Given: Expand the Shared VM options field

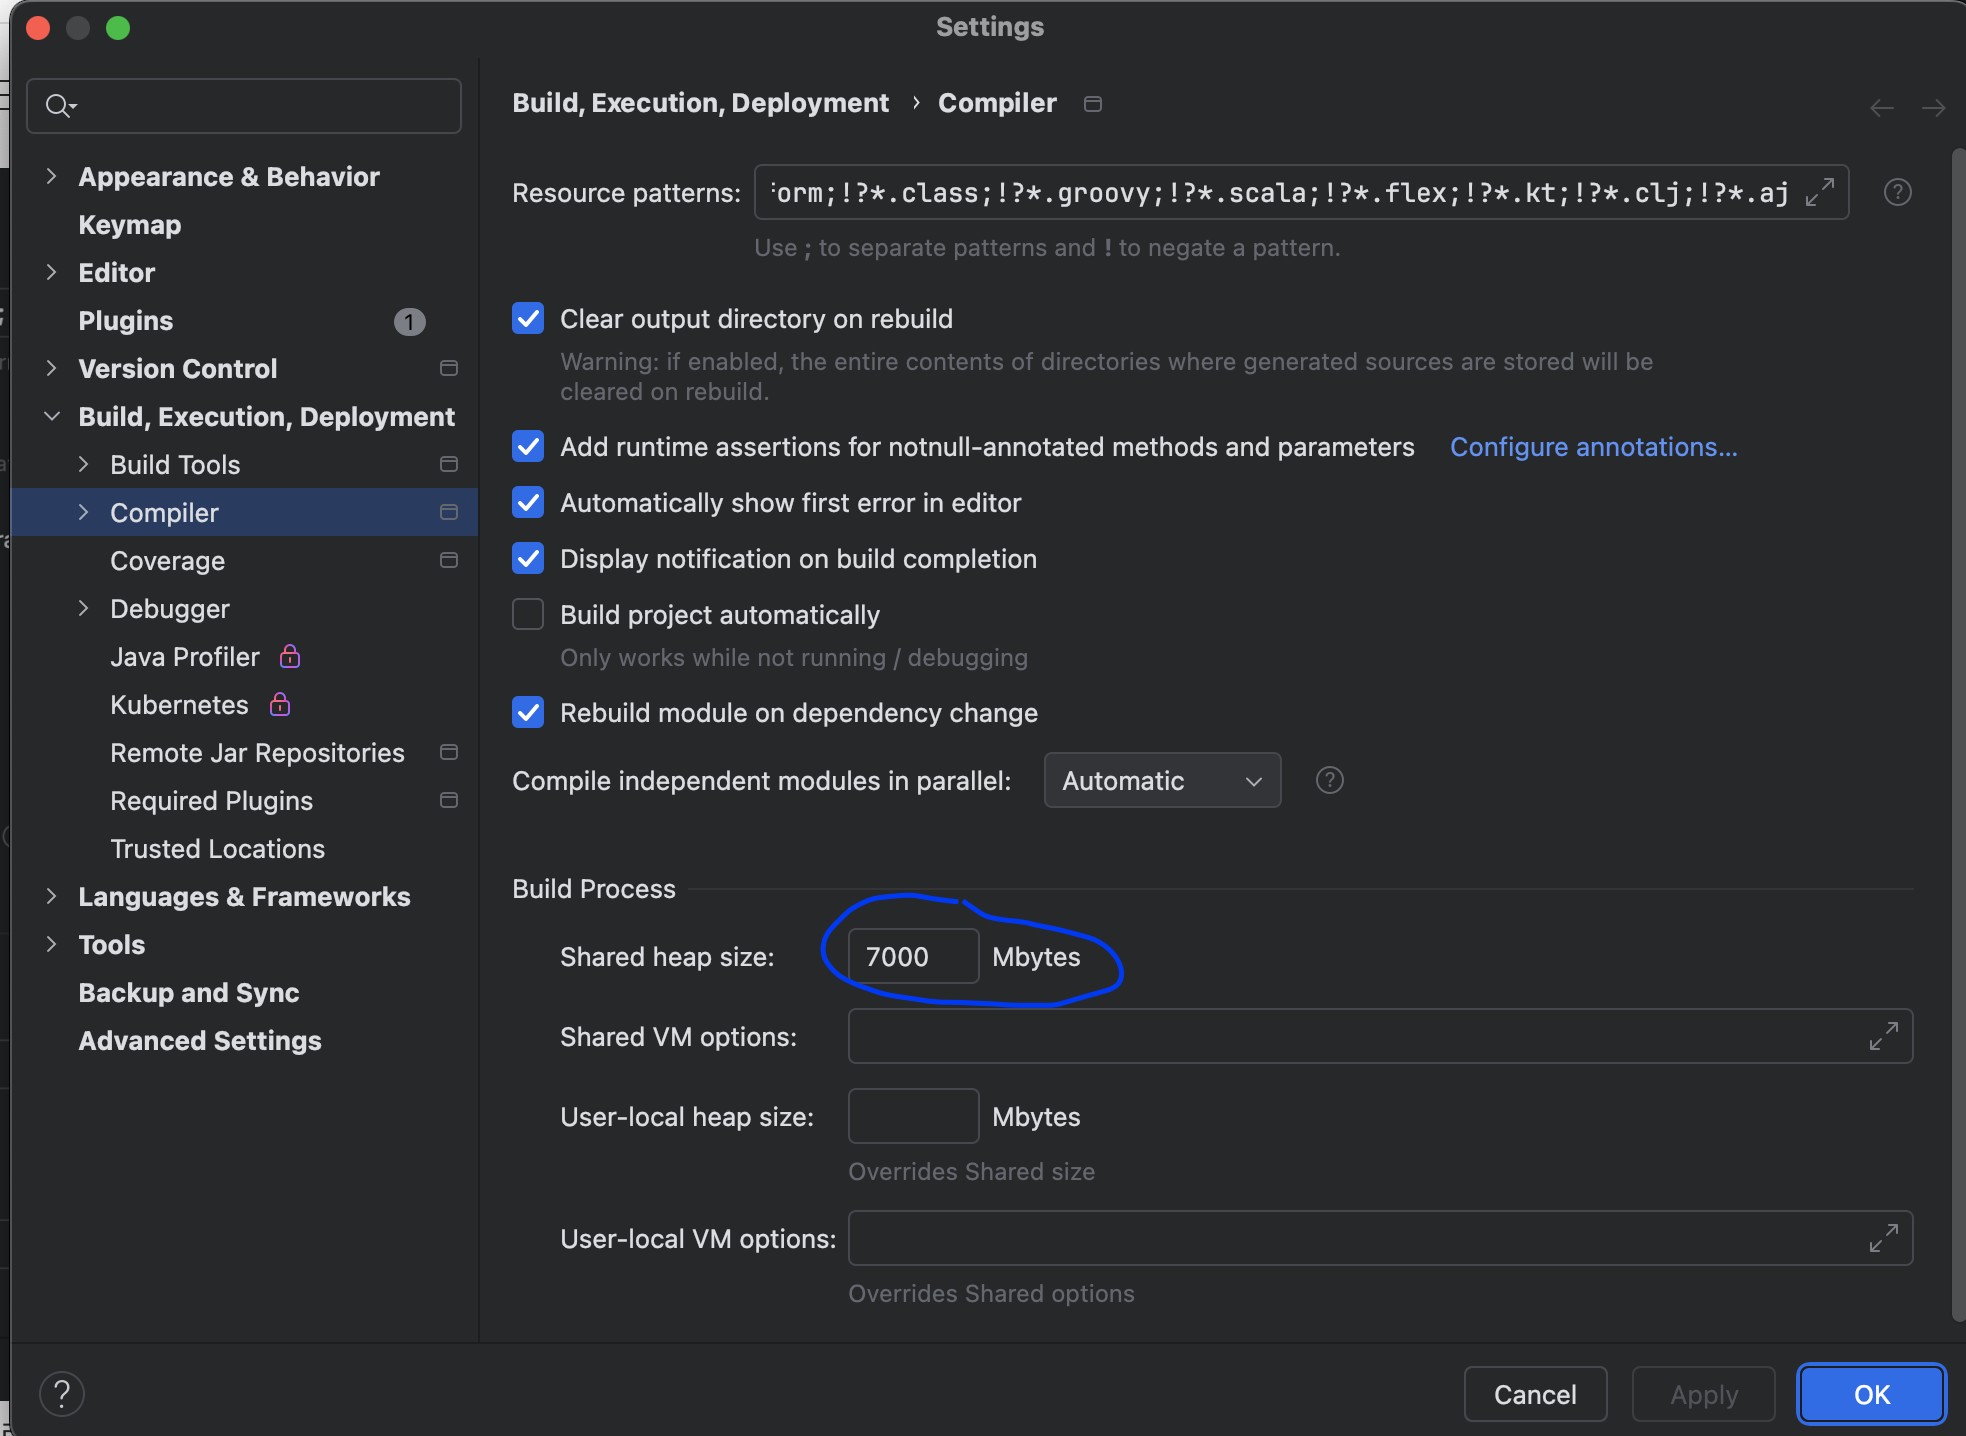Looking at the screenshot, I should [1883, 1036].
